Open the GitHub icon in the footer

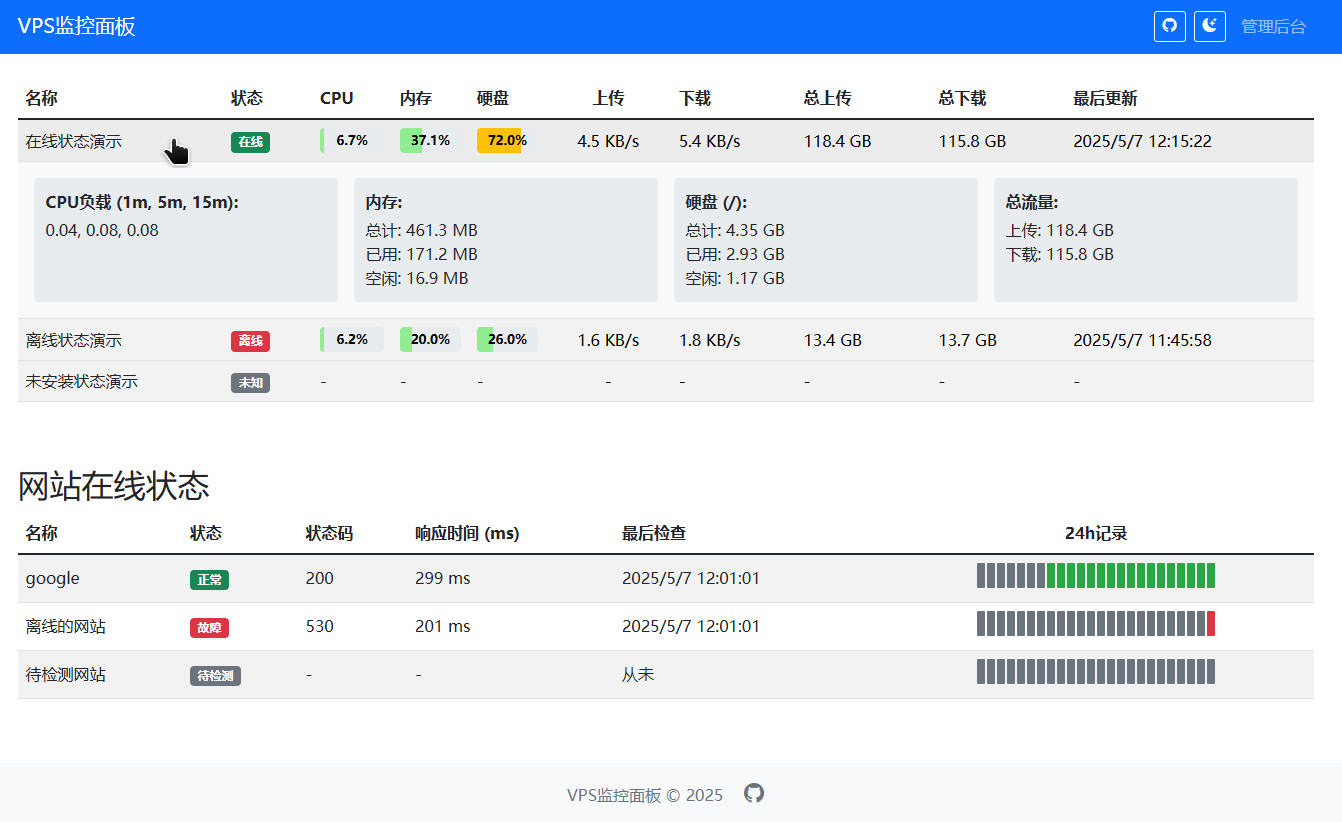754,793
